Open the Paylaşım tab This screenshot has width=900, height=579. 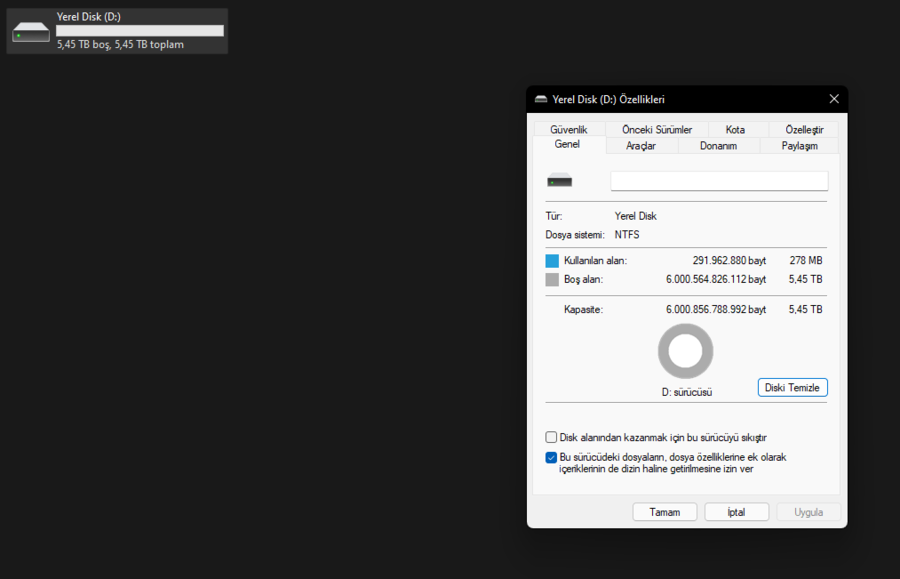799,146
